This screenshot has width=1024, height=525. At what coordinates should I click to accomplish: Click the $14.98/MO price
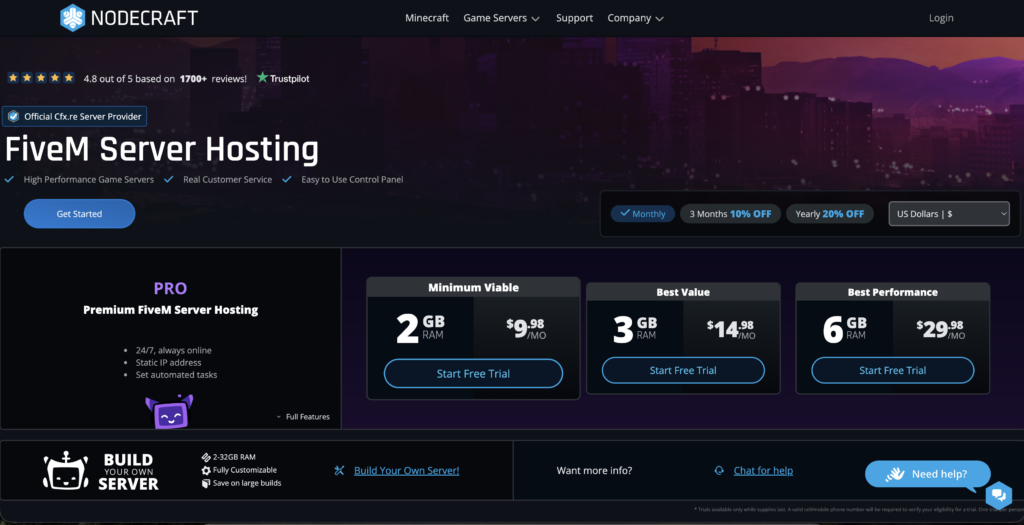(x=731, y=328)
